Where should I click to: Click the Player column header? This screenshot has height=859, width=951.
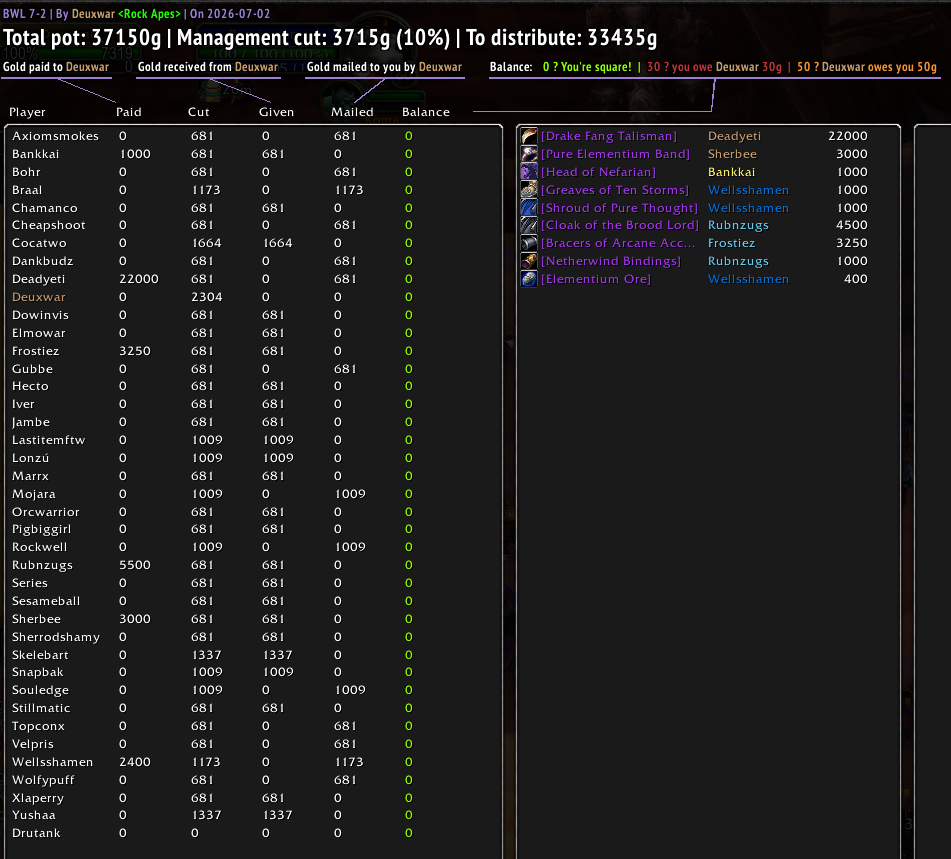click(x=27, y=112)
